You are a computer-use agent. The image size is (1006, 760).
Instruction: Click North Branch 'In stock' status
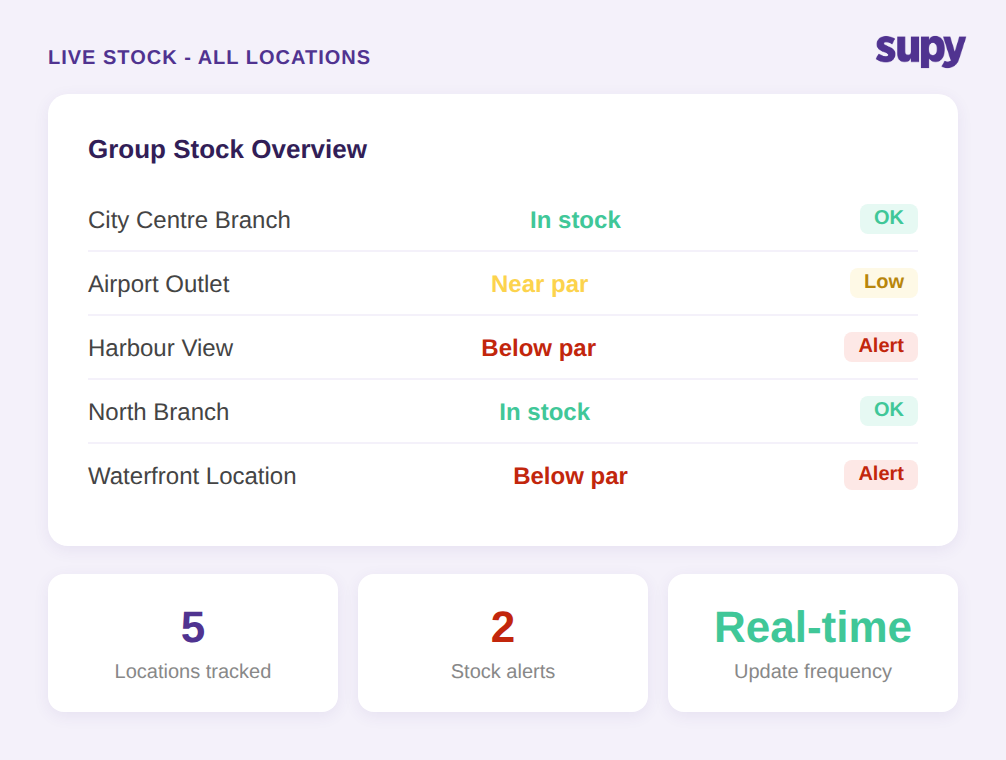pyautogui.click(x=544, y=412)
